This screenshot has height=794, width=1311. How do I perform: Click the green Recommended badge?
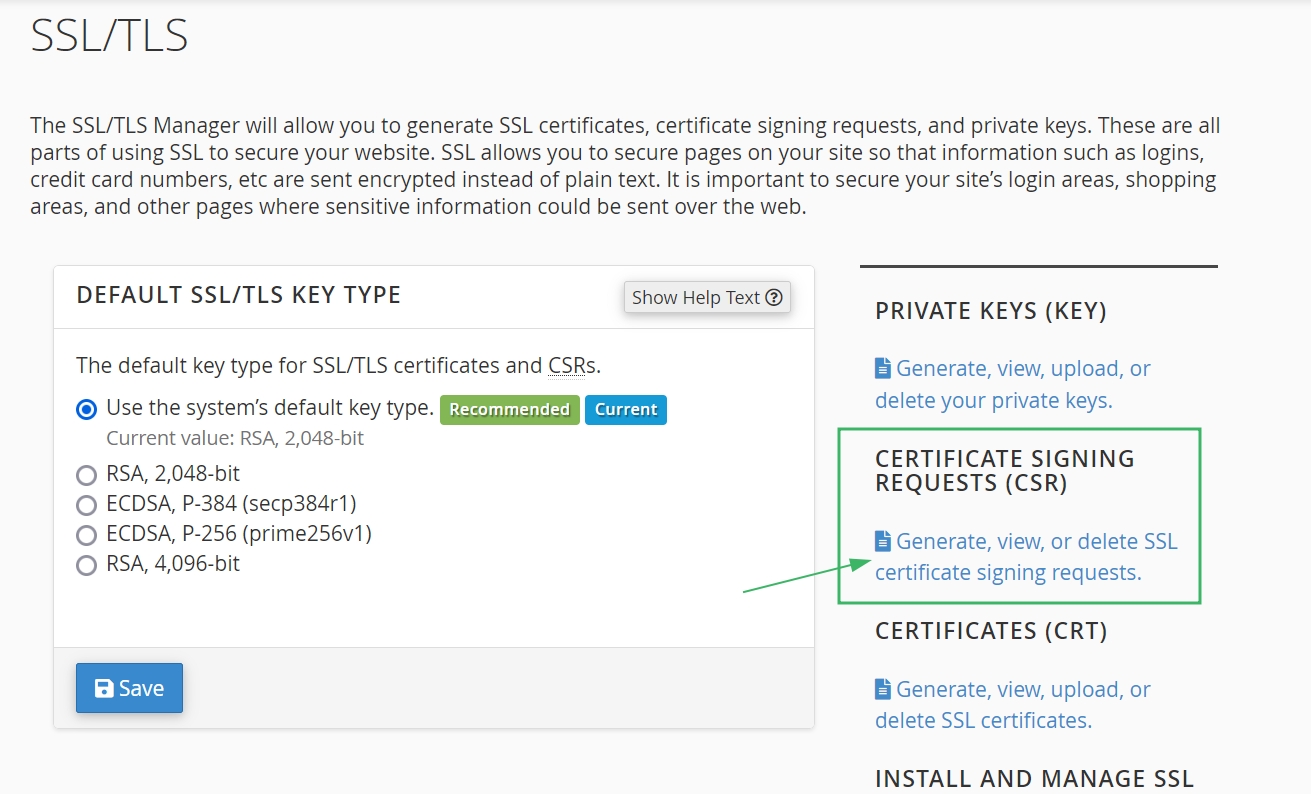(509, 410)
